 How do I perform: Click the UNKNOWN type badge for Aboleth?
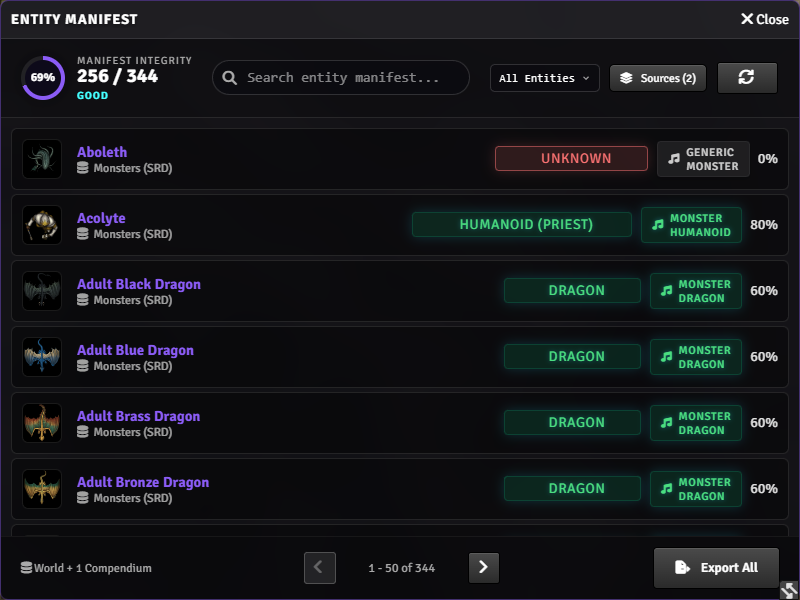click(571, 159)
